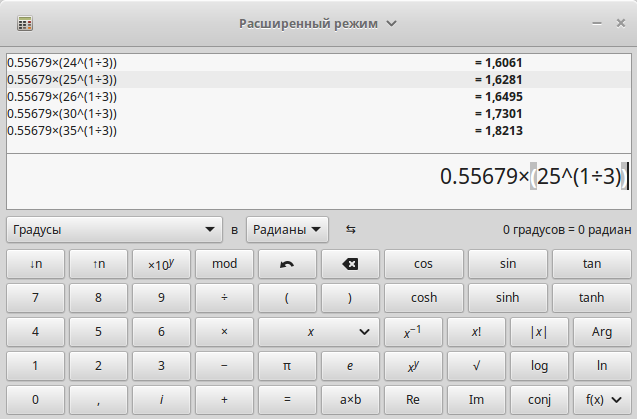Click digit 1 button
Image resolution: width=637 pixels, height=419 pixels.
(x=35, y=366)
